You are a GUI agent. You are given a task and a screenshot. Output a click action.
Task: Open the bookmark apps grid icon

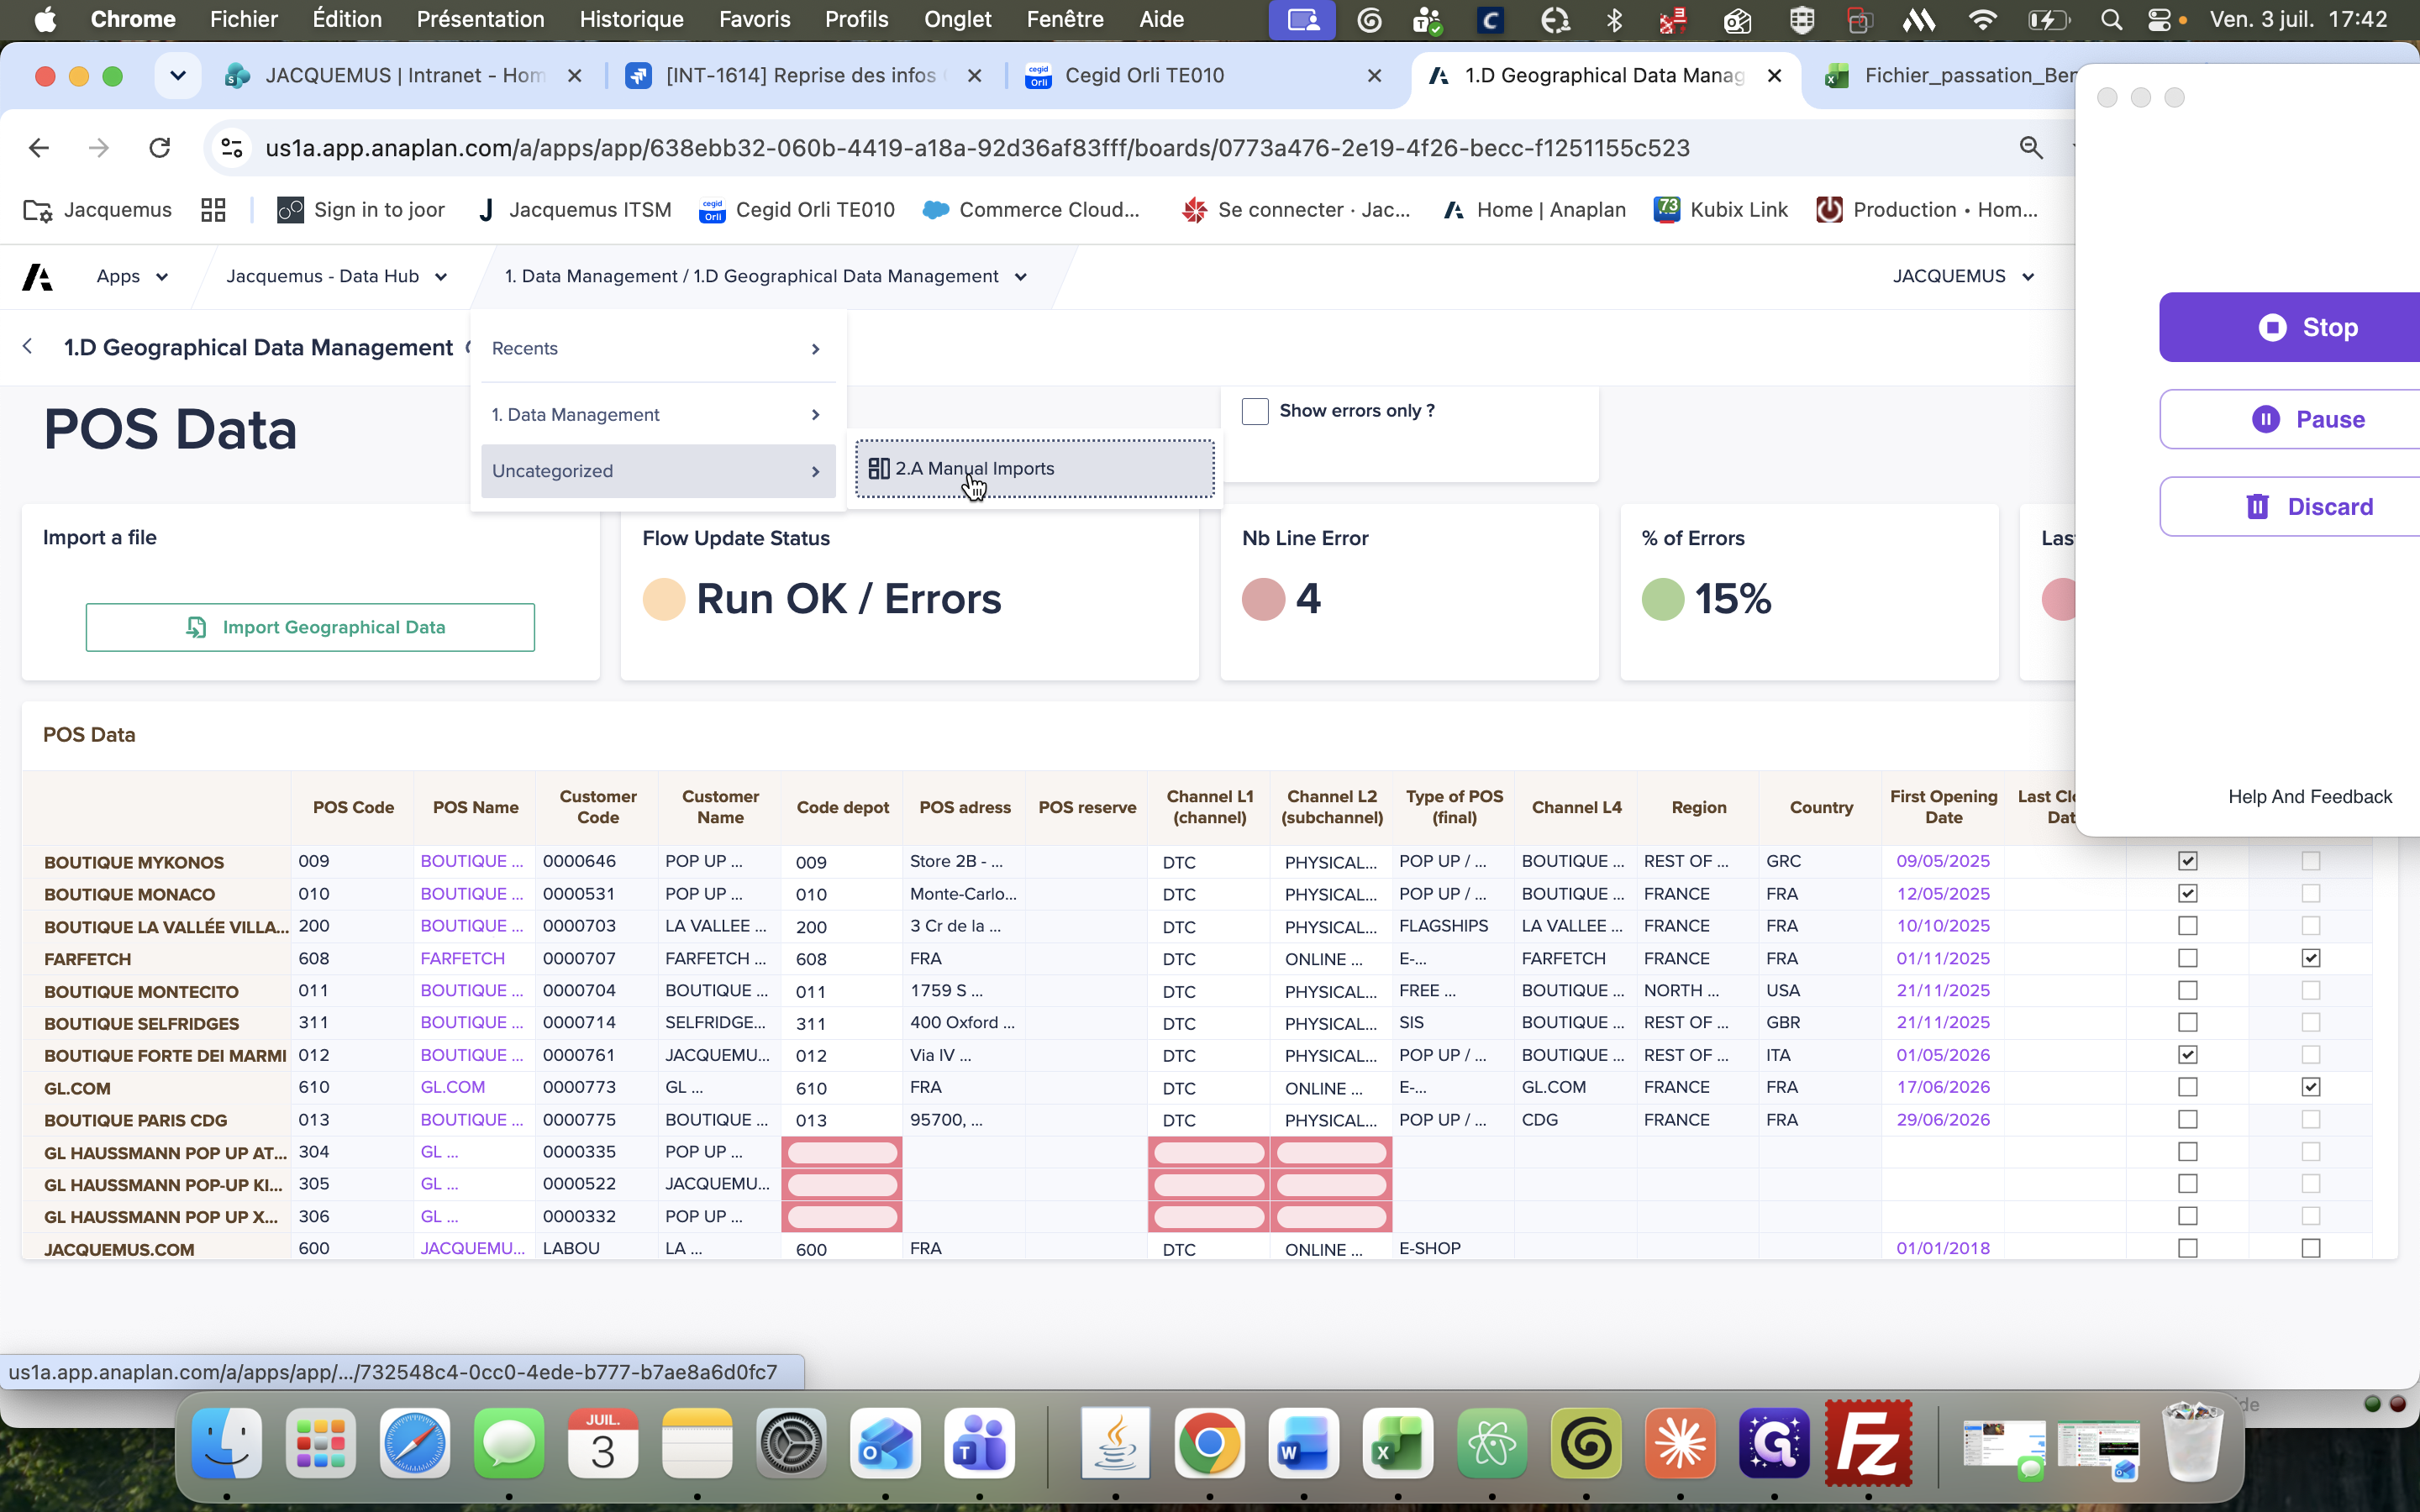point(213,210)
